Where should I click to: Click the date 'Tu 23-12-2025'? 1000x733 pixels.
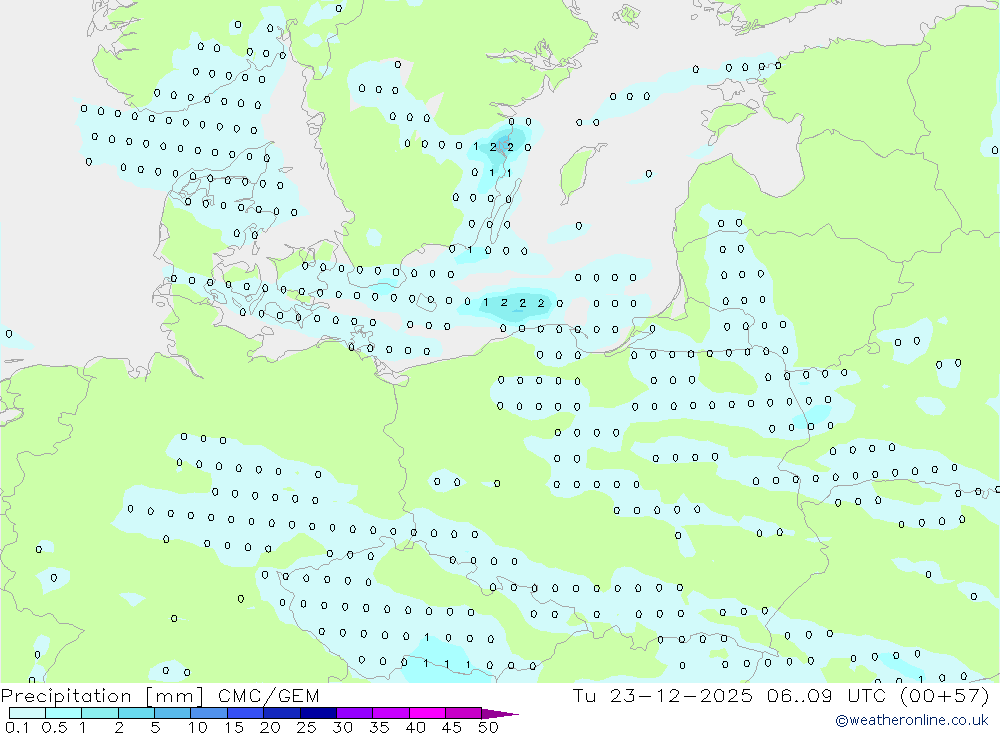[x=663, y=696]
